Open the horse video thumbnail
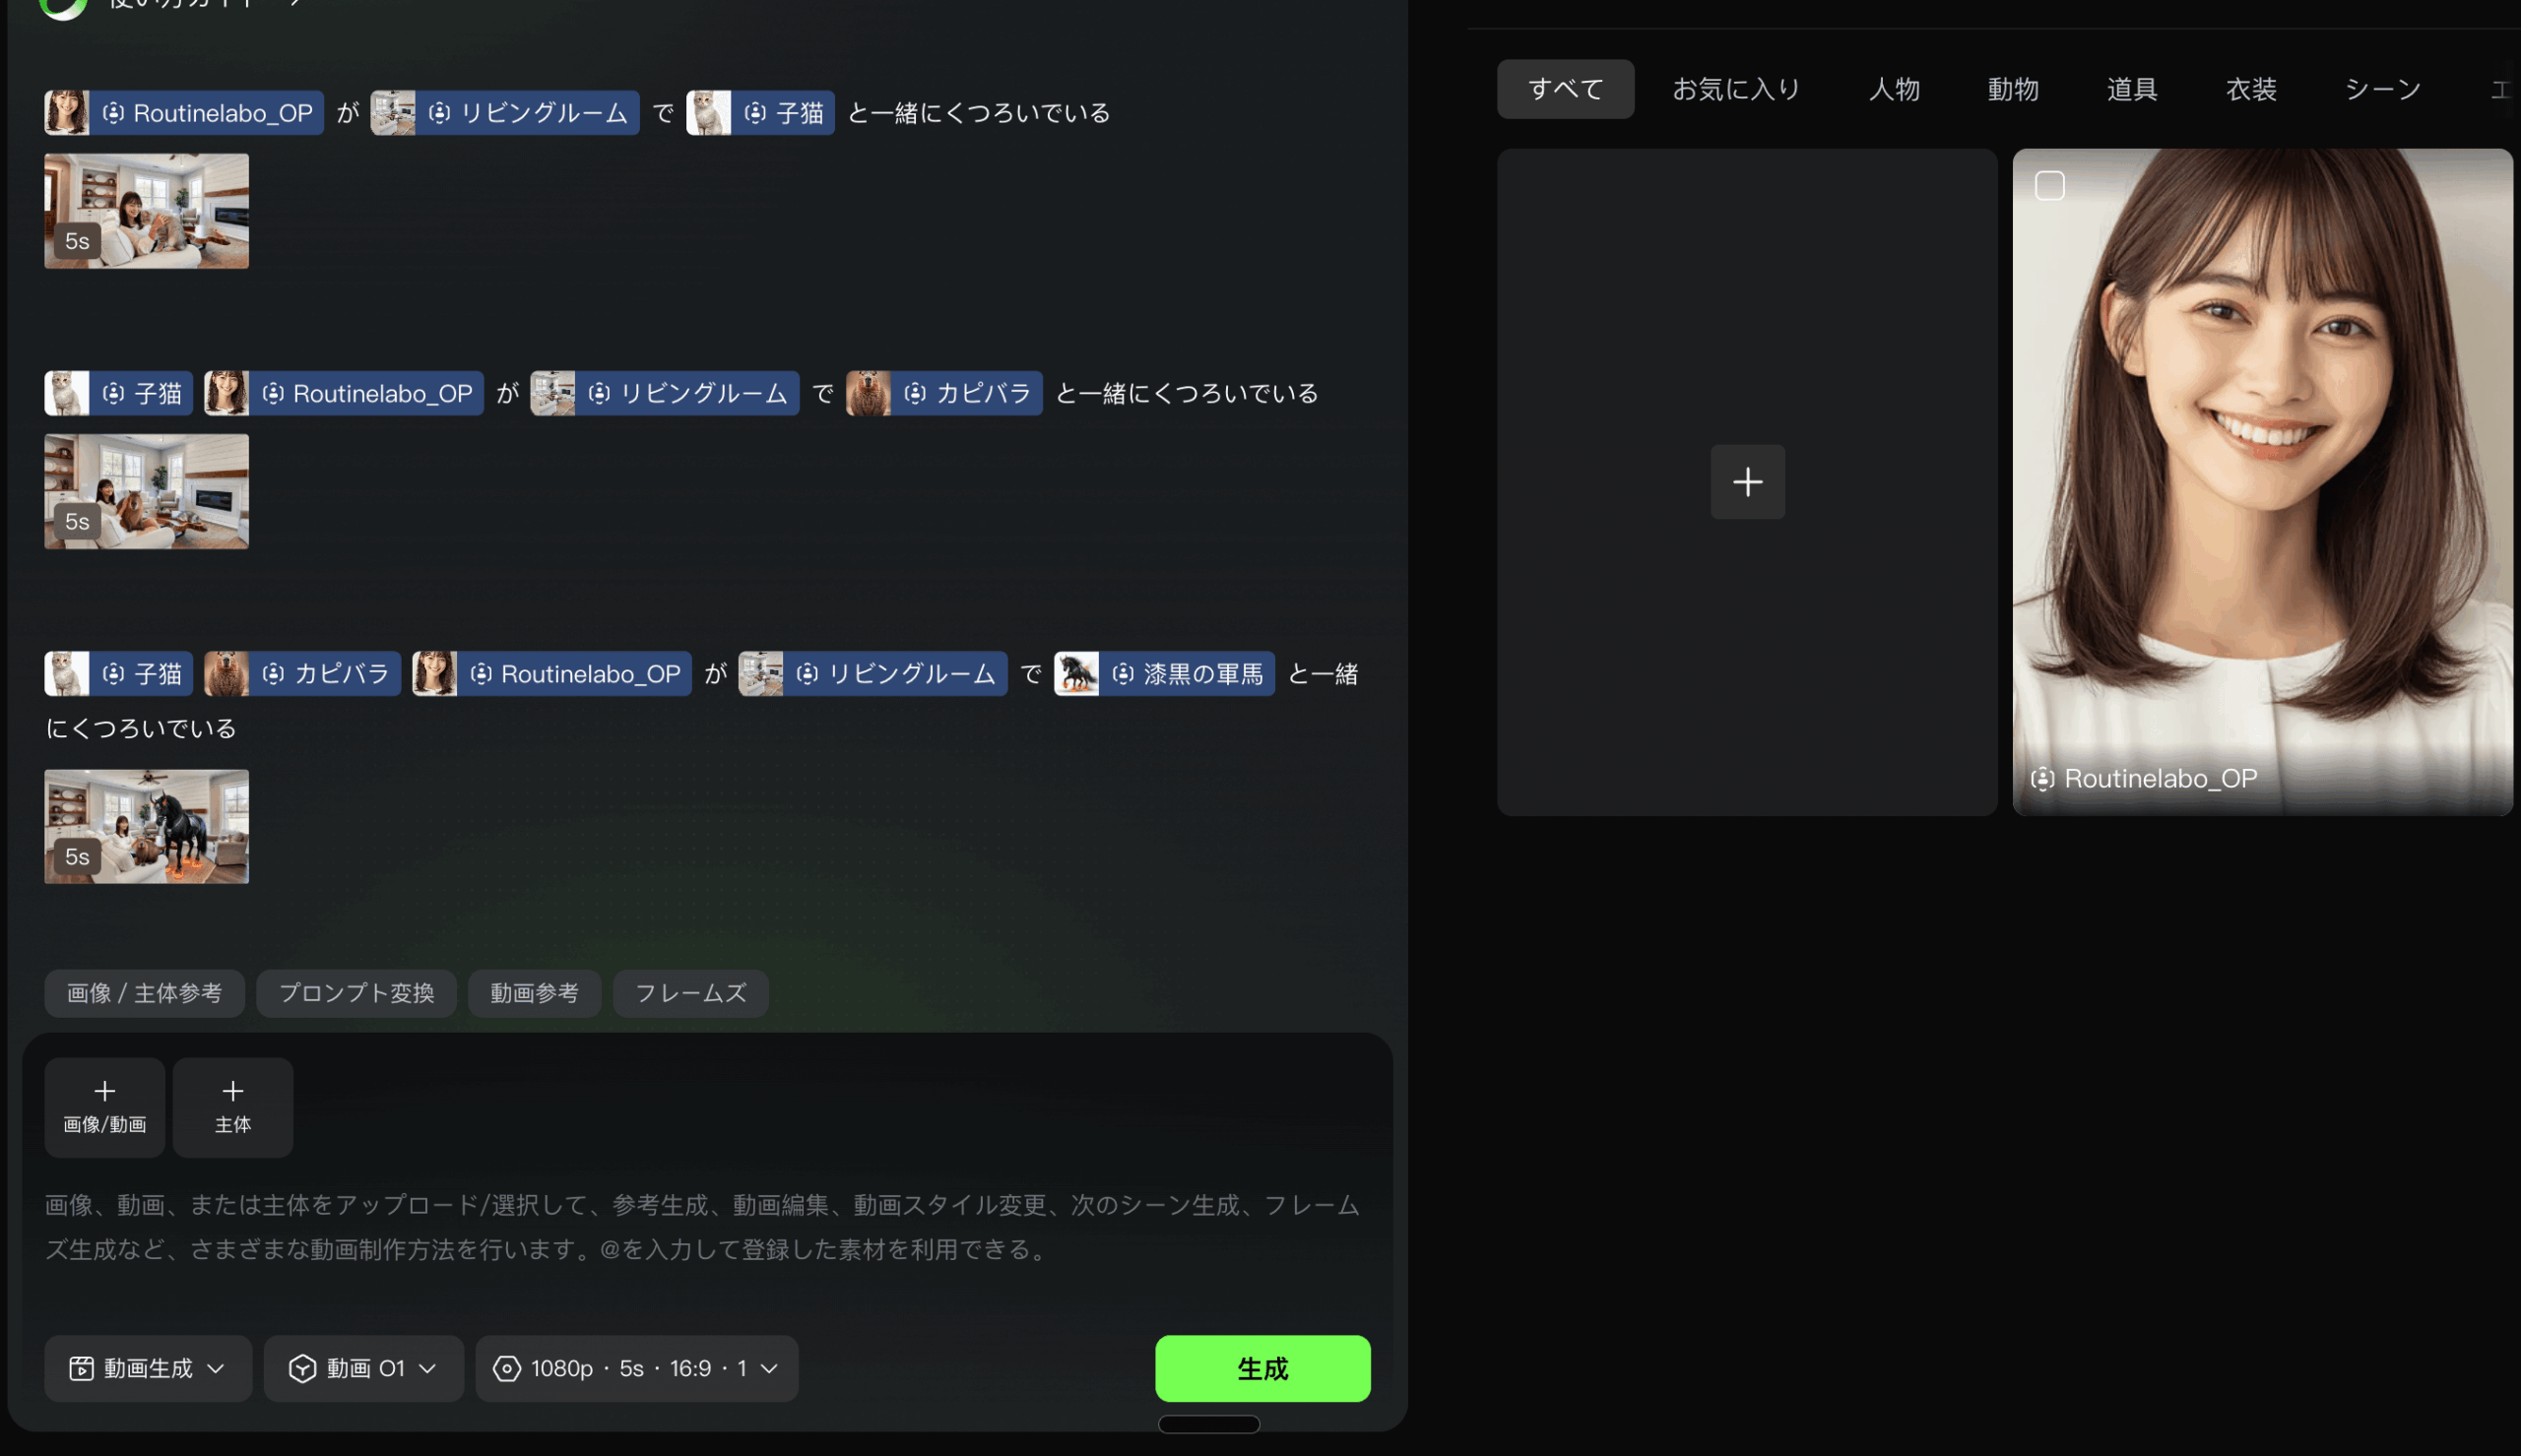Screen dimensions: 2521x1456 point(146,826)
